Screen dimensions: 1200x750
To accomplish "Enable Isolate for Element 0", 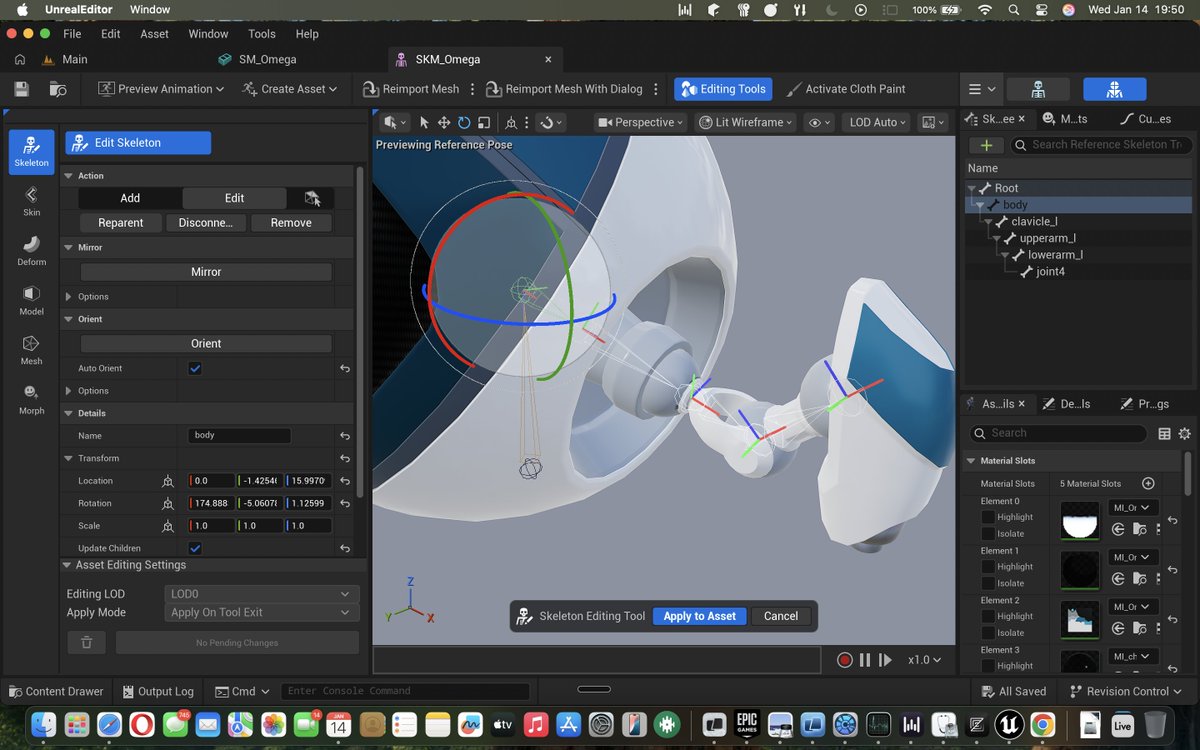I will point(988,534).
